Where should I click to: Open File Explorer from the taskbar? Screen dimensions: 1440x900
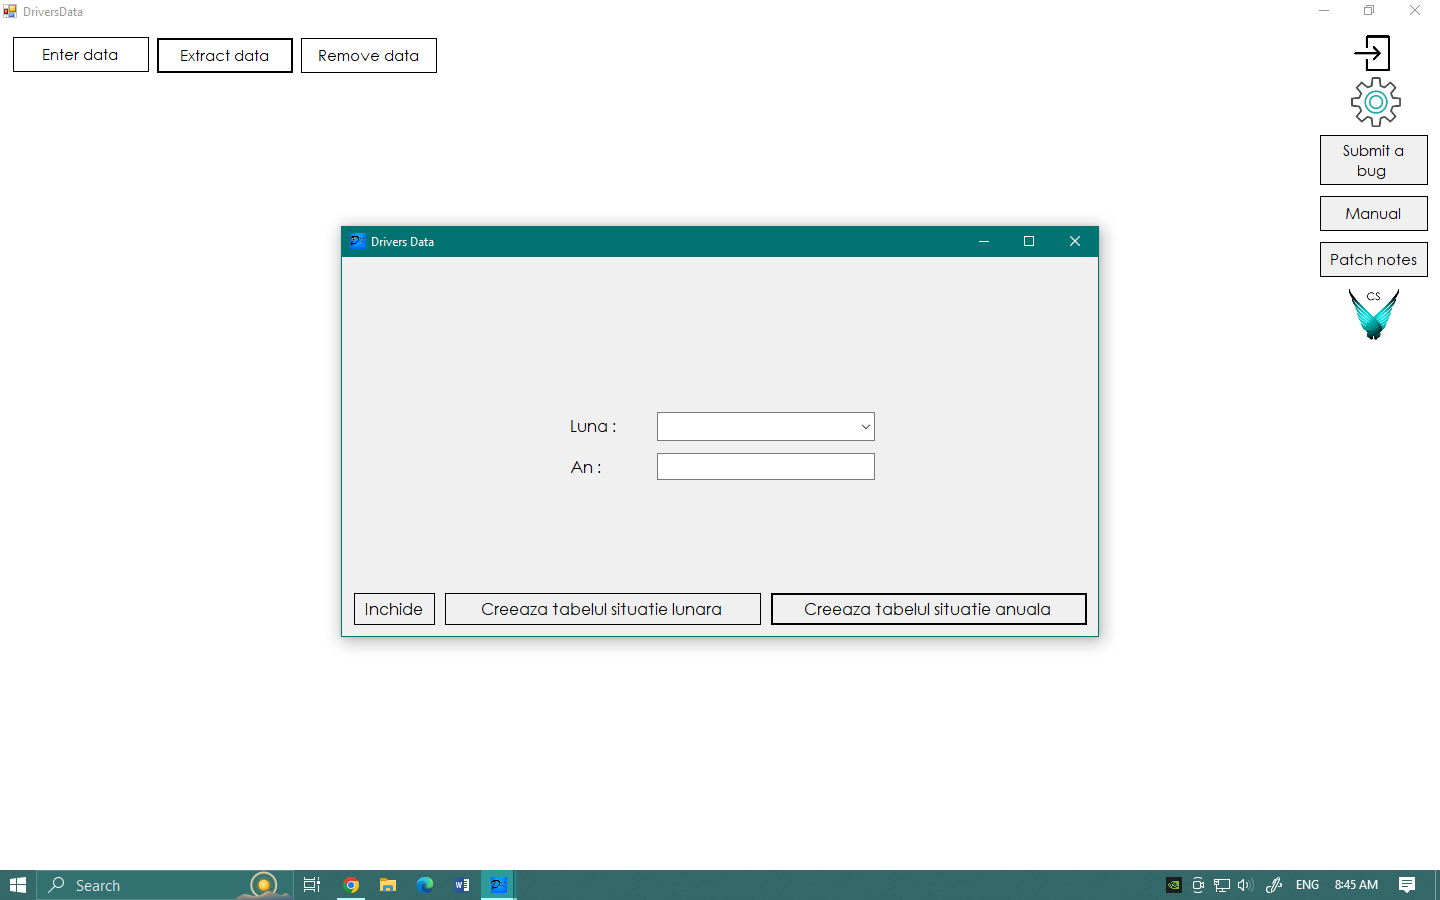tap(388, 885)
